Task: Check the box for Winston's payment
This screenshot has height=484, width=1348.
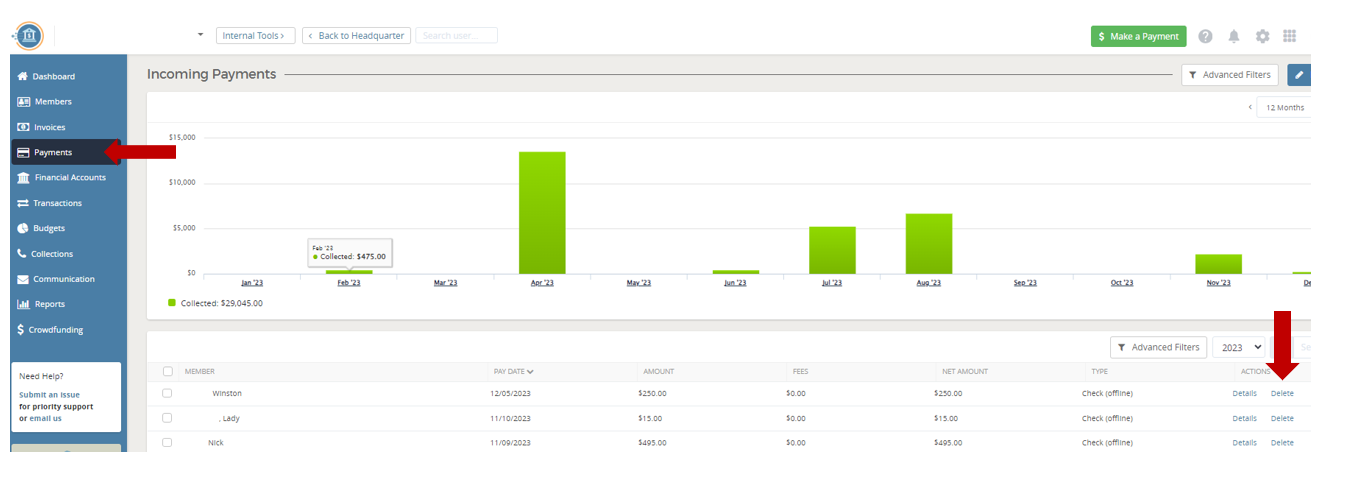Action: (x=167, y=393)
